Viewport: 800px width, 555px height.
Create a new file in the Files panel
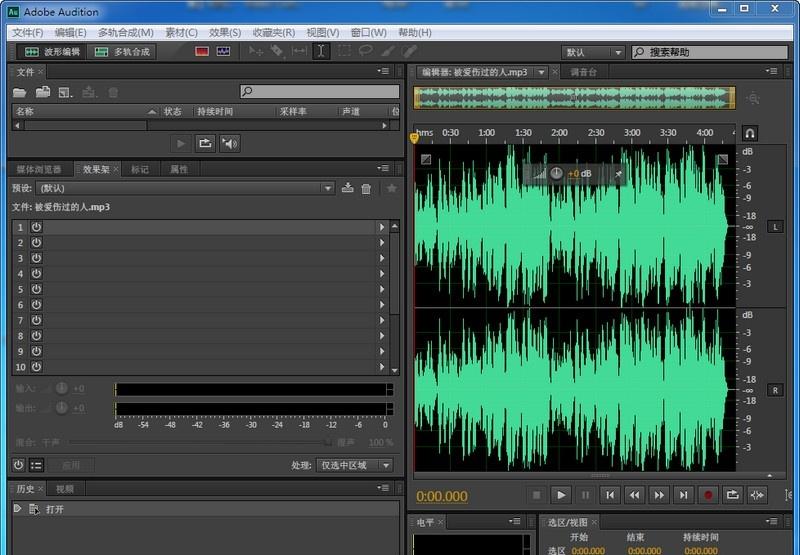tap(65, 92)
